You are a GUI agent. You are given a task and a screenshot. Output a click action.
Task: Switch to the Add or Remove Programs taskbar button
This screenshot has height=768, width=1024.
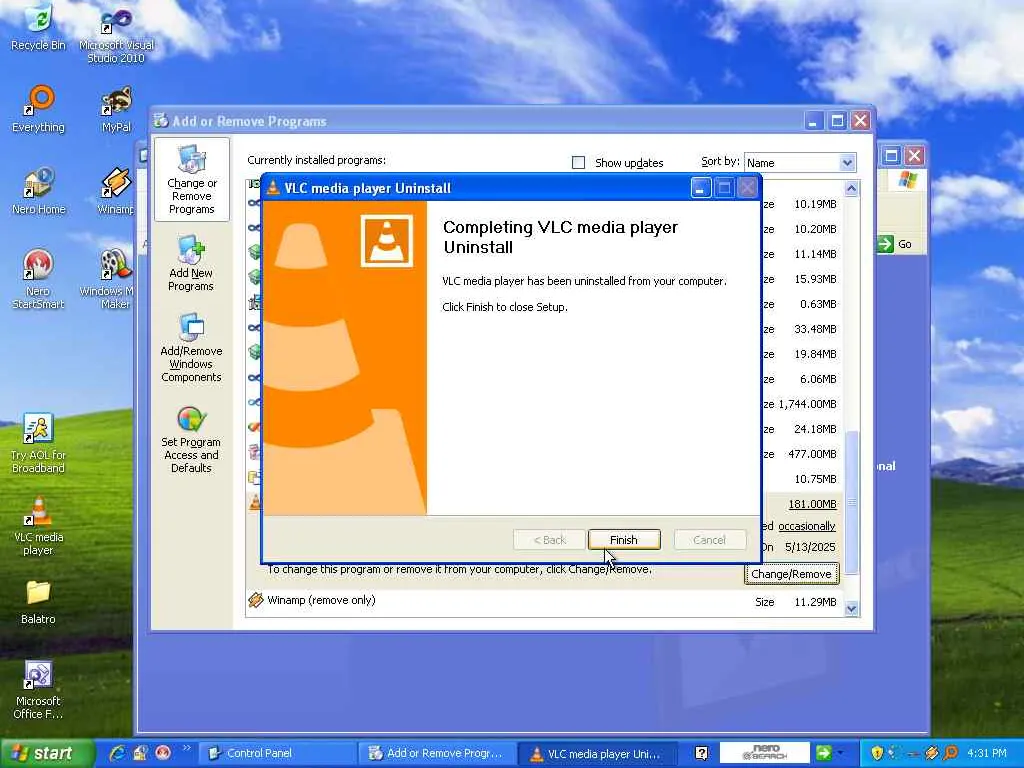point(436,753)
